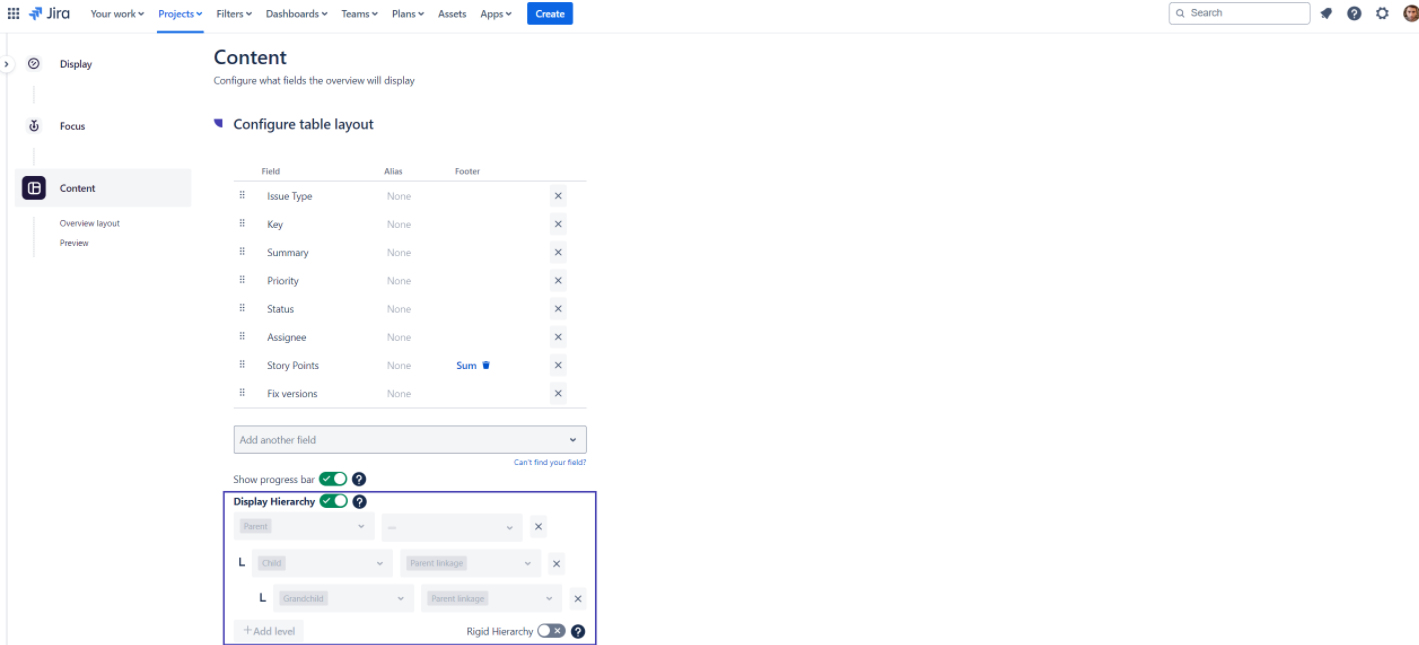
Task: Open the Add another field dropdown
Action: click(409, 439)
